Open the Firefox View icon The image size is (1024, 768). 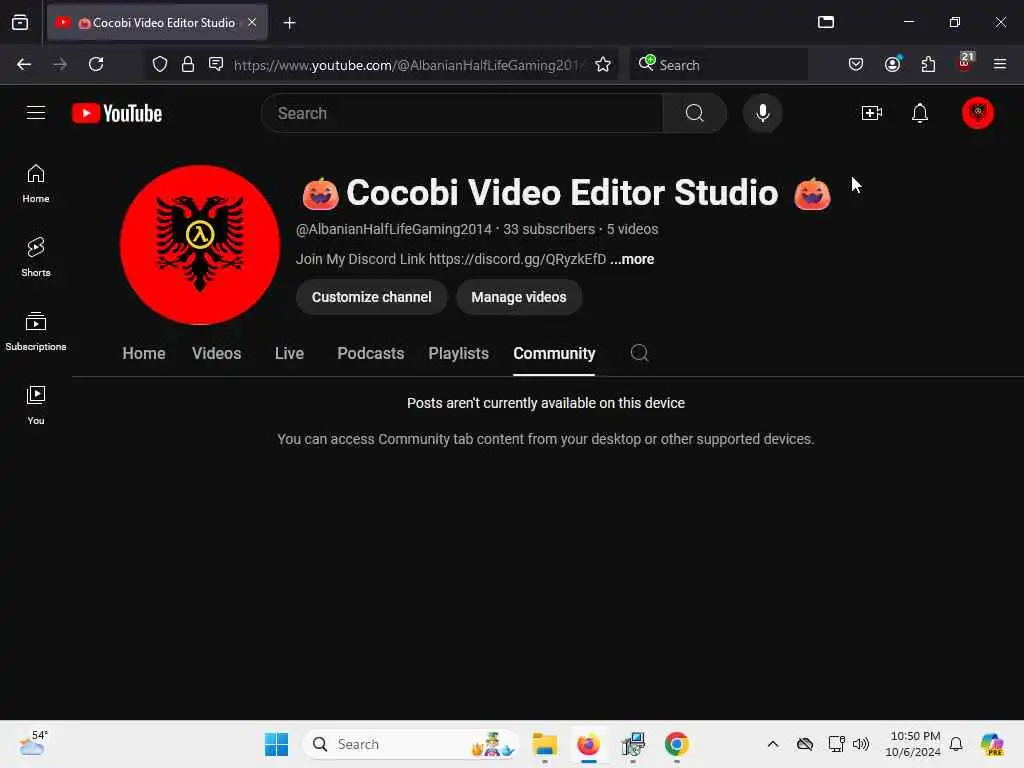(20, 23)
